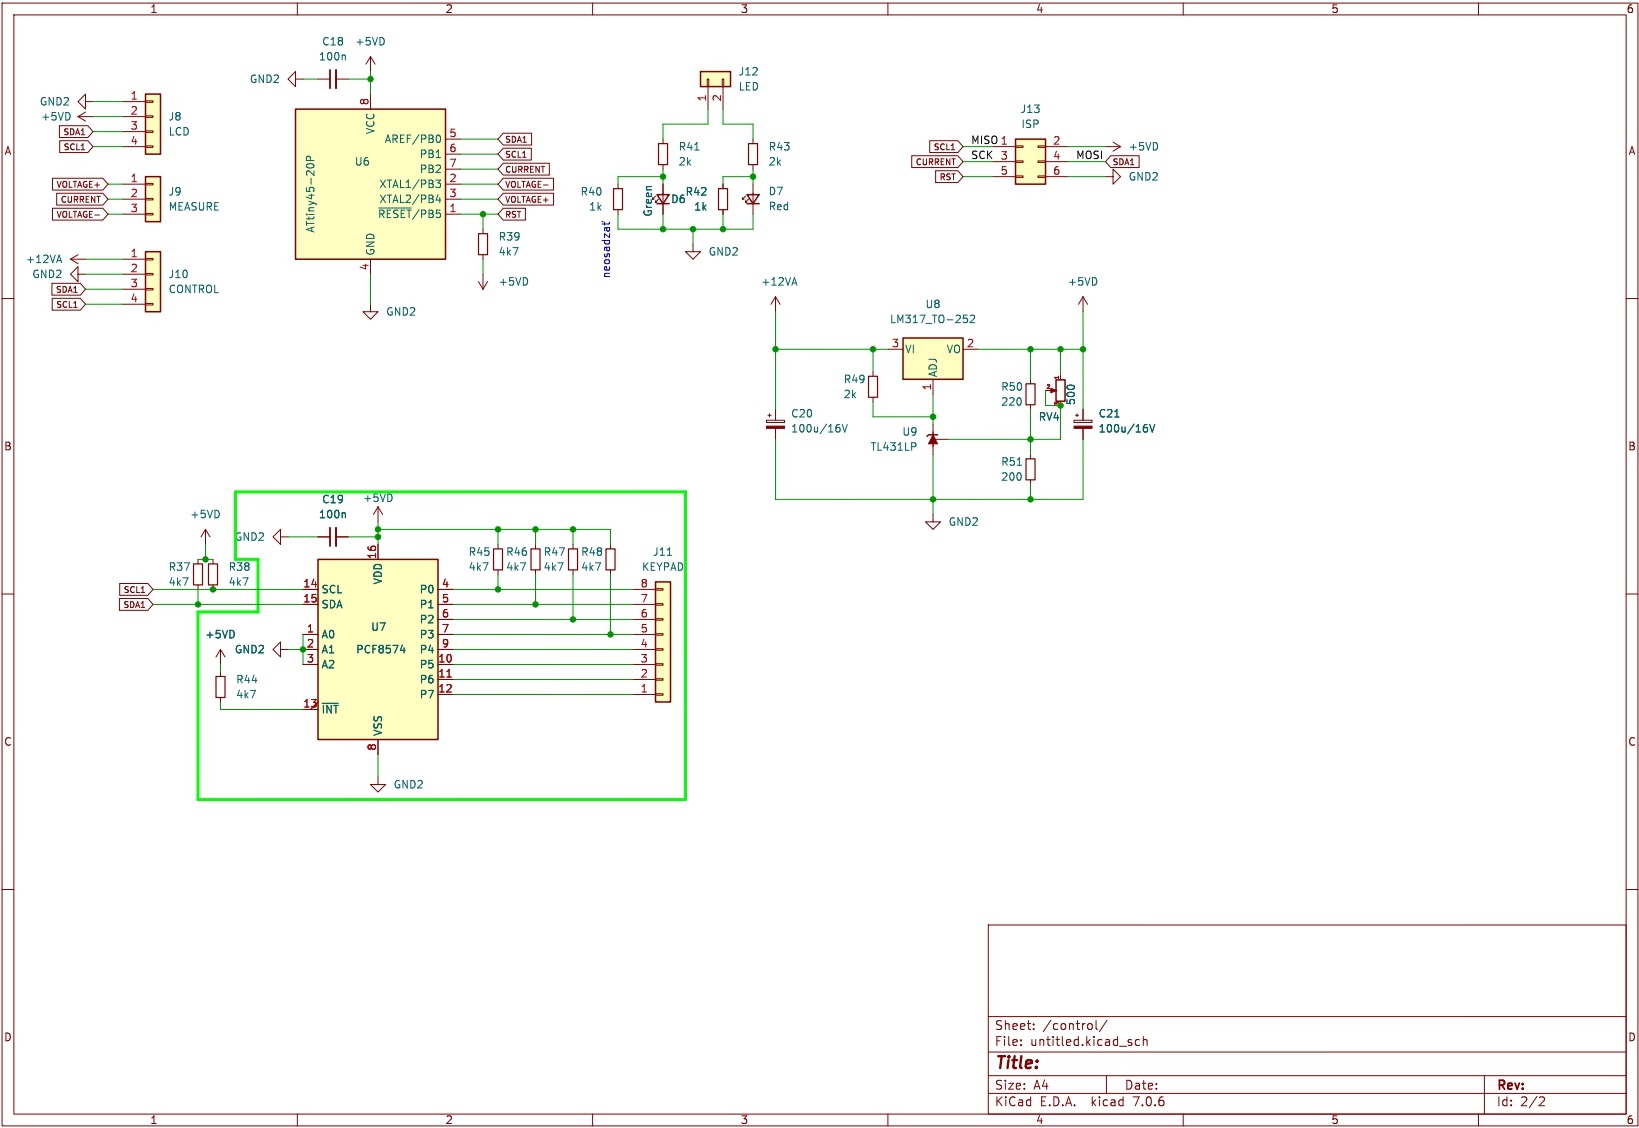Select the LM317_TO-252 regulator U8

pyautogui.click(x=932, y=359)
